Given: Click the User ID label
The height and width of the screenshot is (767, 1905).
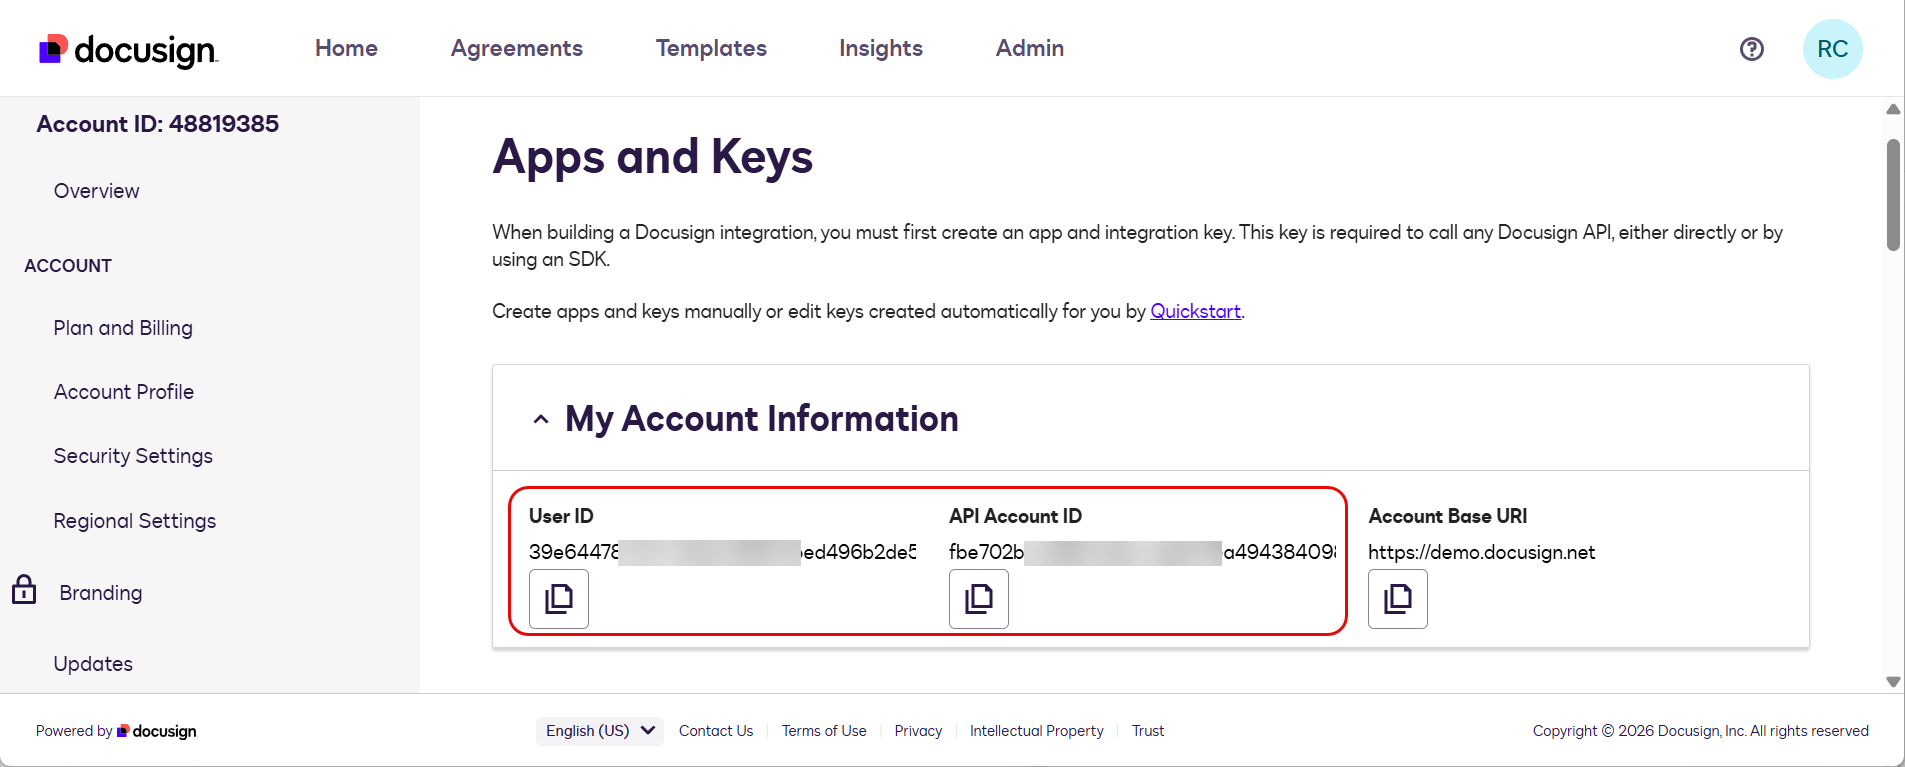Looking at the screenshot, I should [x=561, y=516].
